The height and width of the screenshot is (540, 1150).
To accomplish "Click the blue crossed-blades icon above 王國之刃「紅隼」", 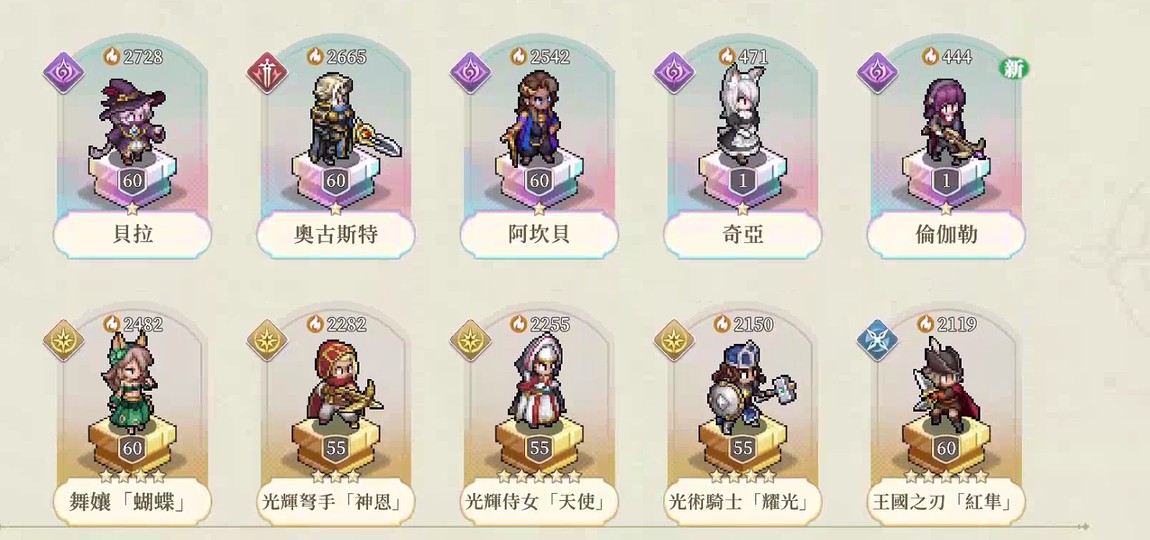I will click(x=878, y=340).
